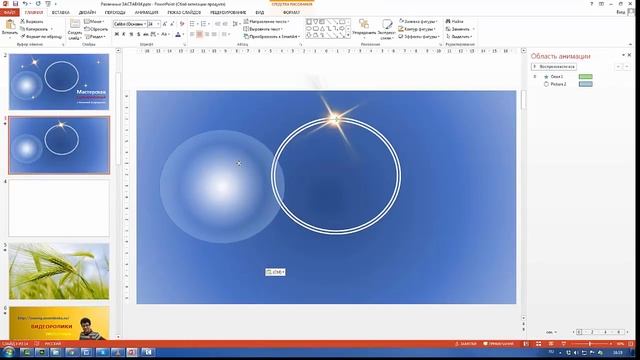Click Copy (Копировать) in the clipboard group
This screenshot has height=360, width=640.
[34, 29]
